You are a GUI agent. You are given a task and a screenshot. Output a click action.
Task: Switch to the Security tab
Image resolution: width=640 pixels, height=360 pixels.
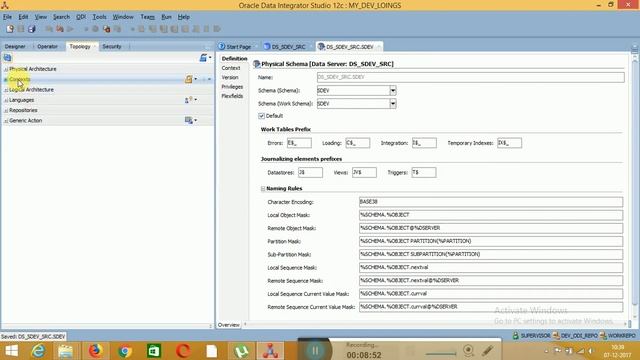[112, 47]
